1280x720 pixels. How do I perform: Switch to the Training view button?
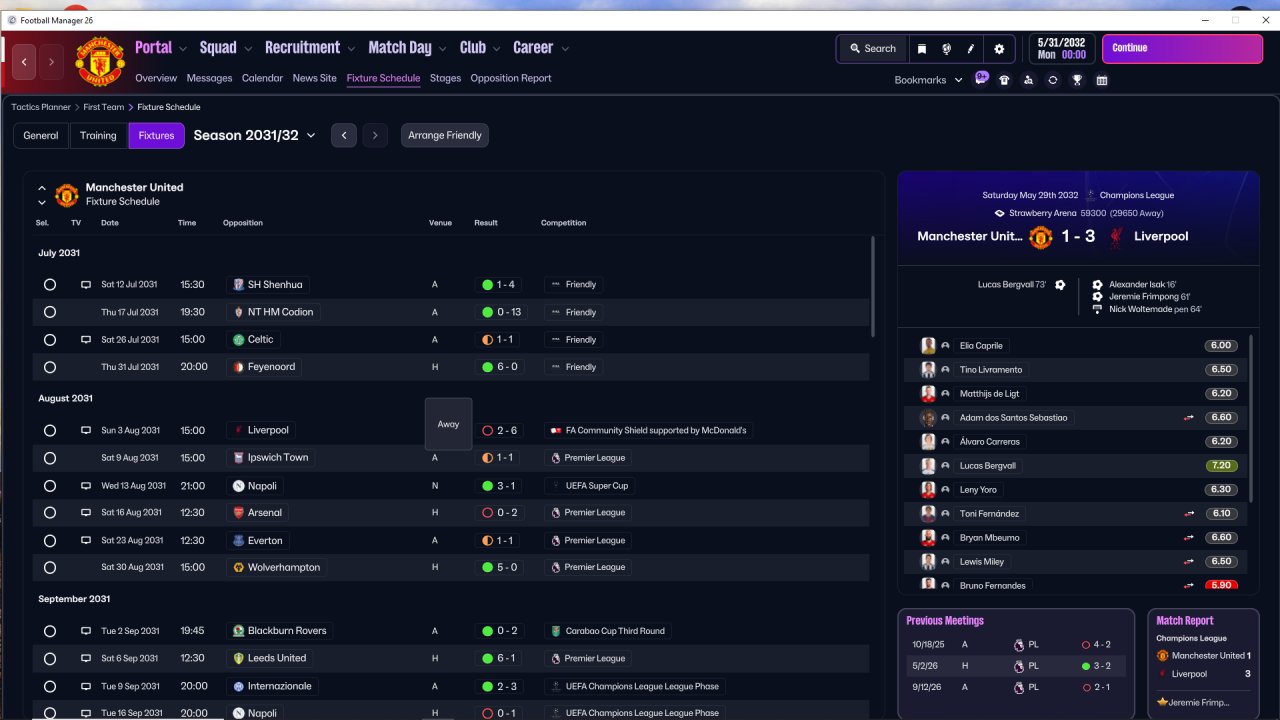[98, 135]
